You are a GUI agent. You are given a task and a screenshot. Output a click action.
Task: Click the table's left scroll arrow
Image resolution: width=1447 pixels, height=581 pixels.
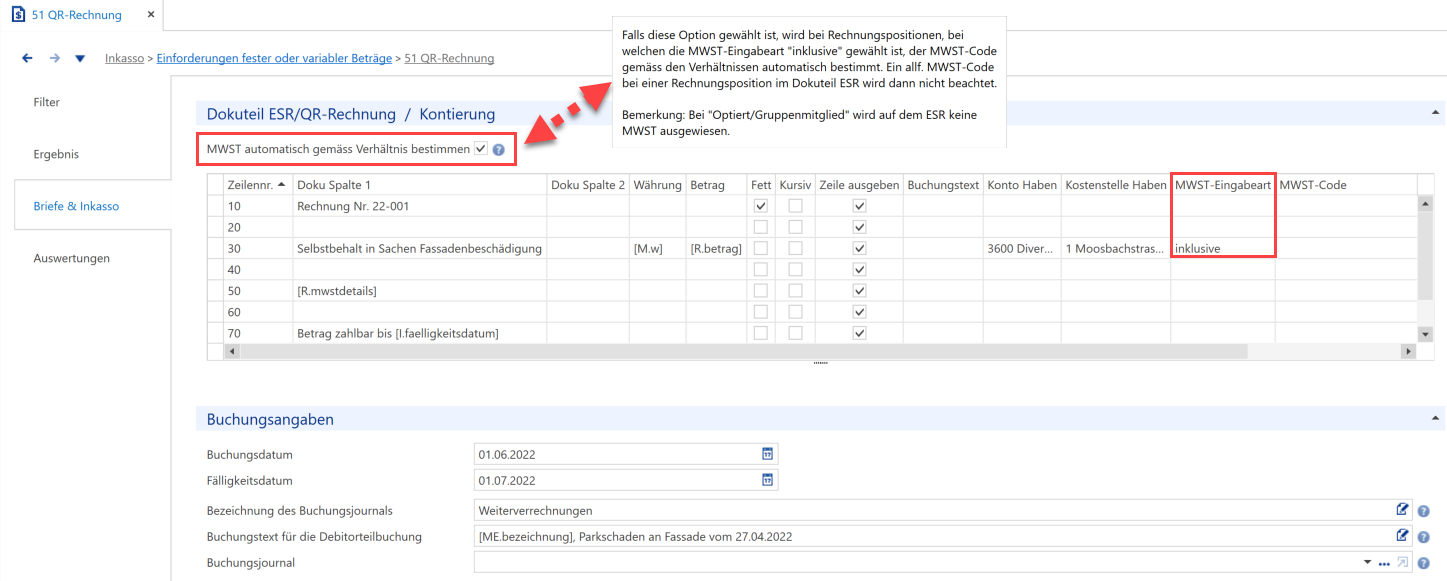pyautogui.click(x=233, y=351)
